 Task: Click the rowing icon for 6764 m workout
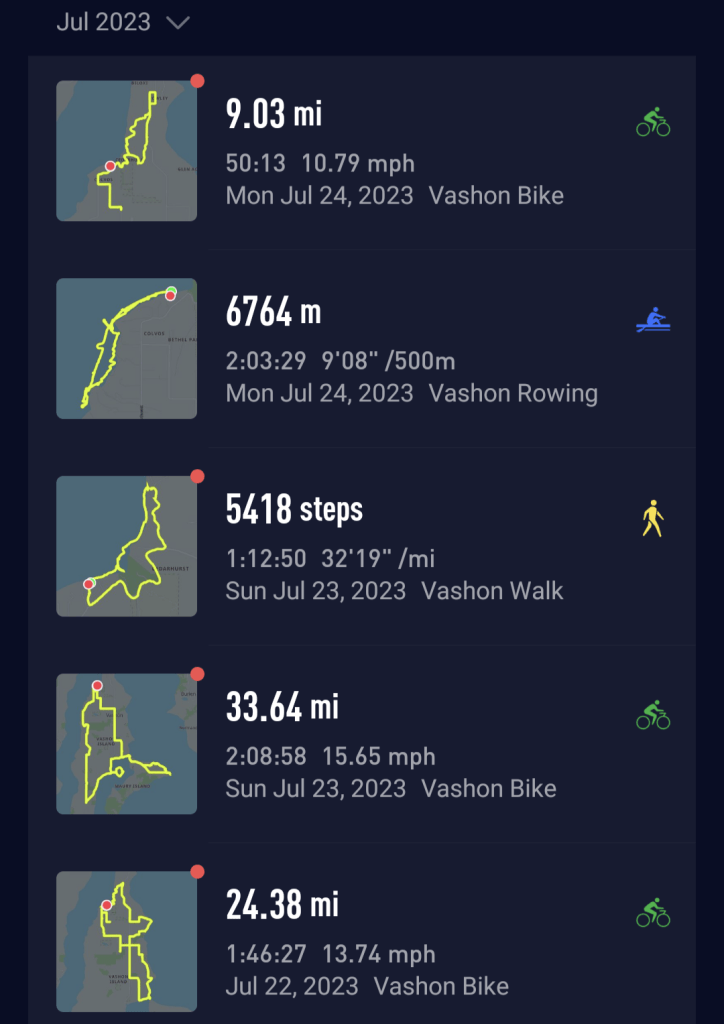point(653,321)
